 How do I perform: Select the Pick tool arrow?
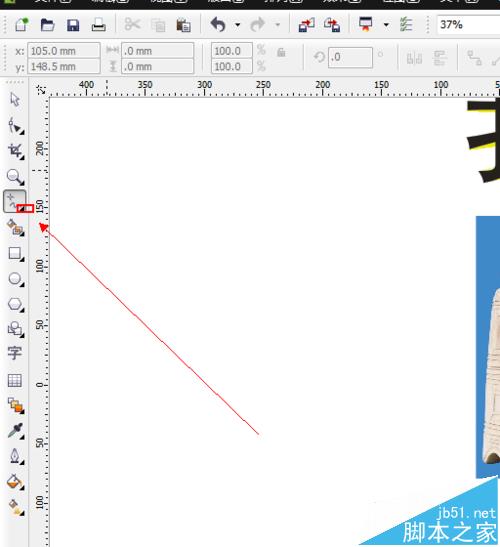point(15,99)
